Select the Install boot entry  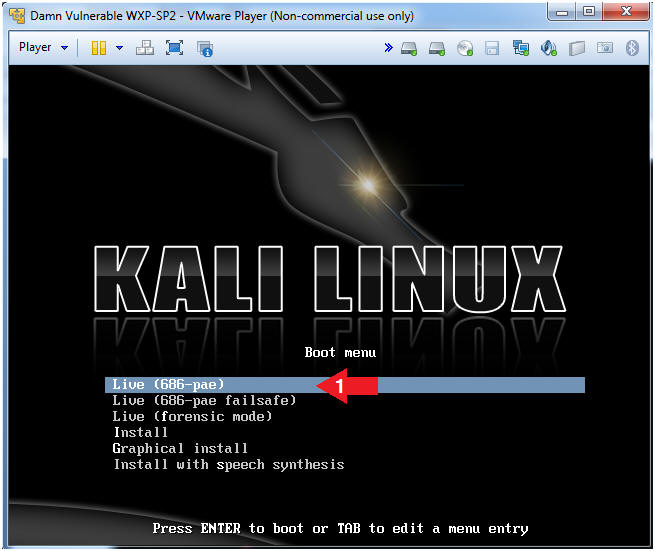click(141, 432)
